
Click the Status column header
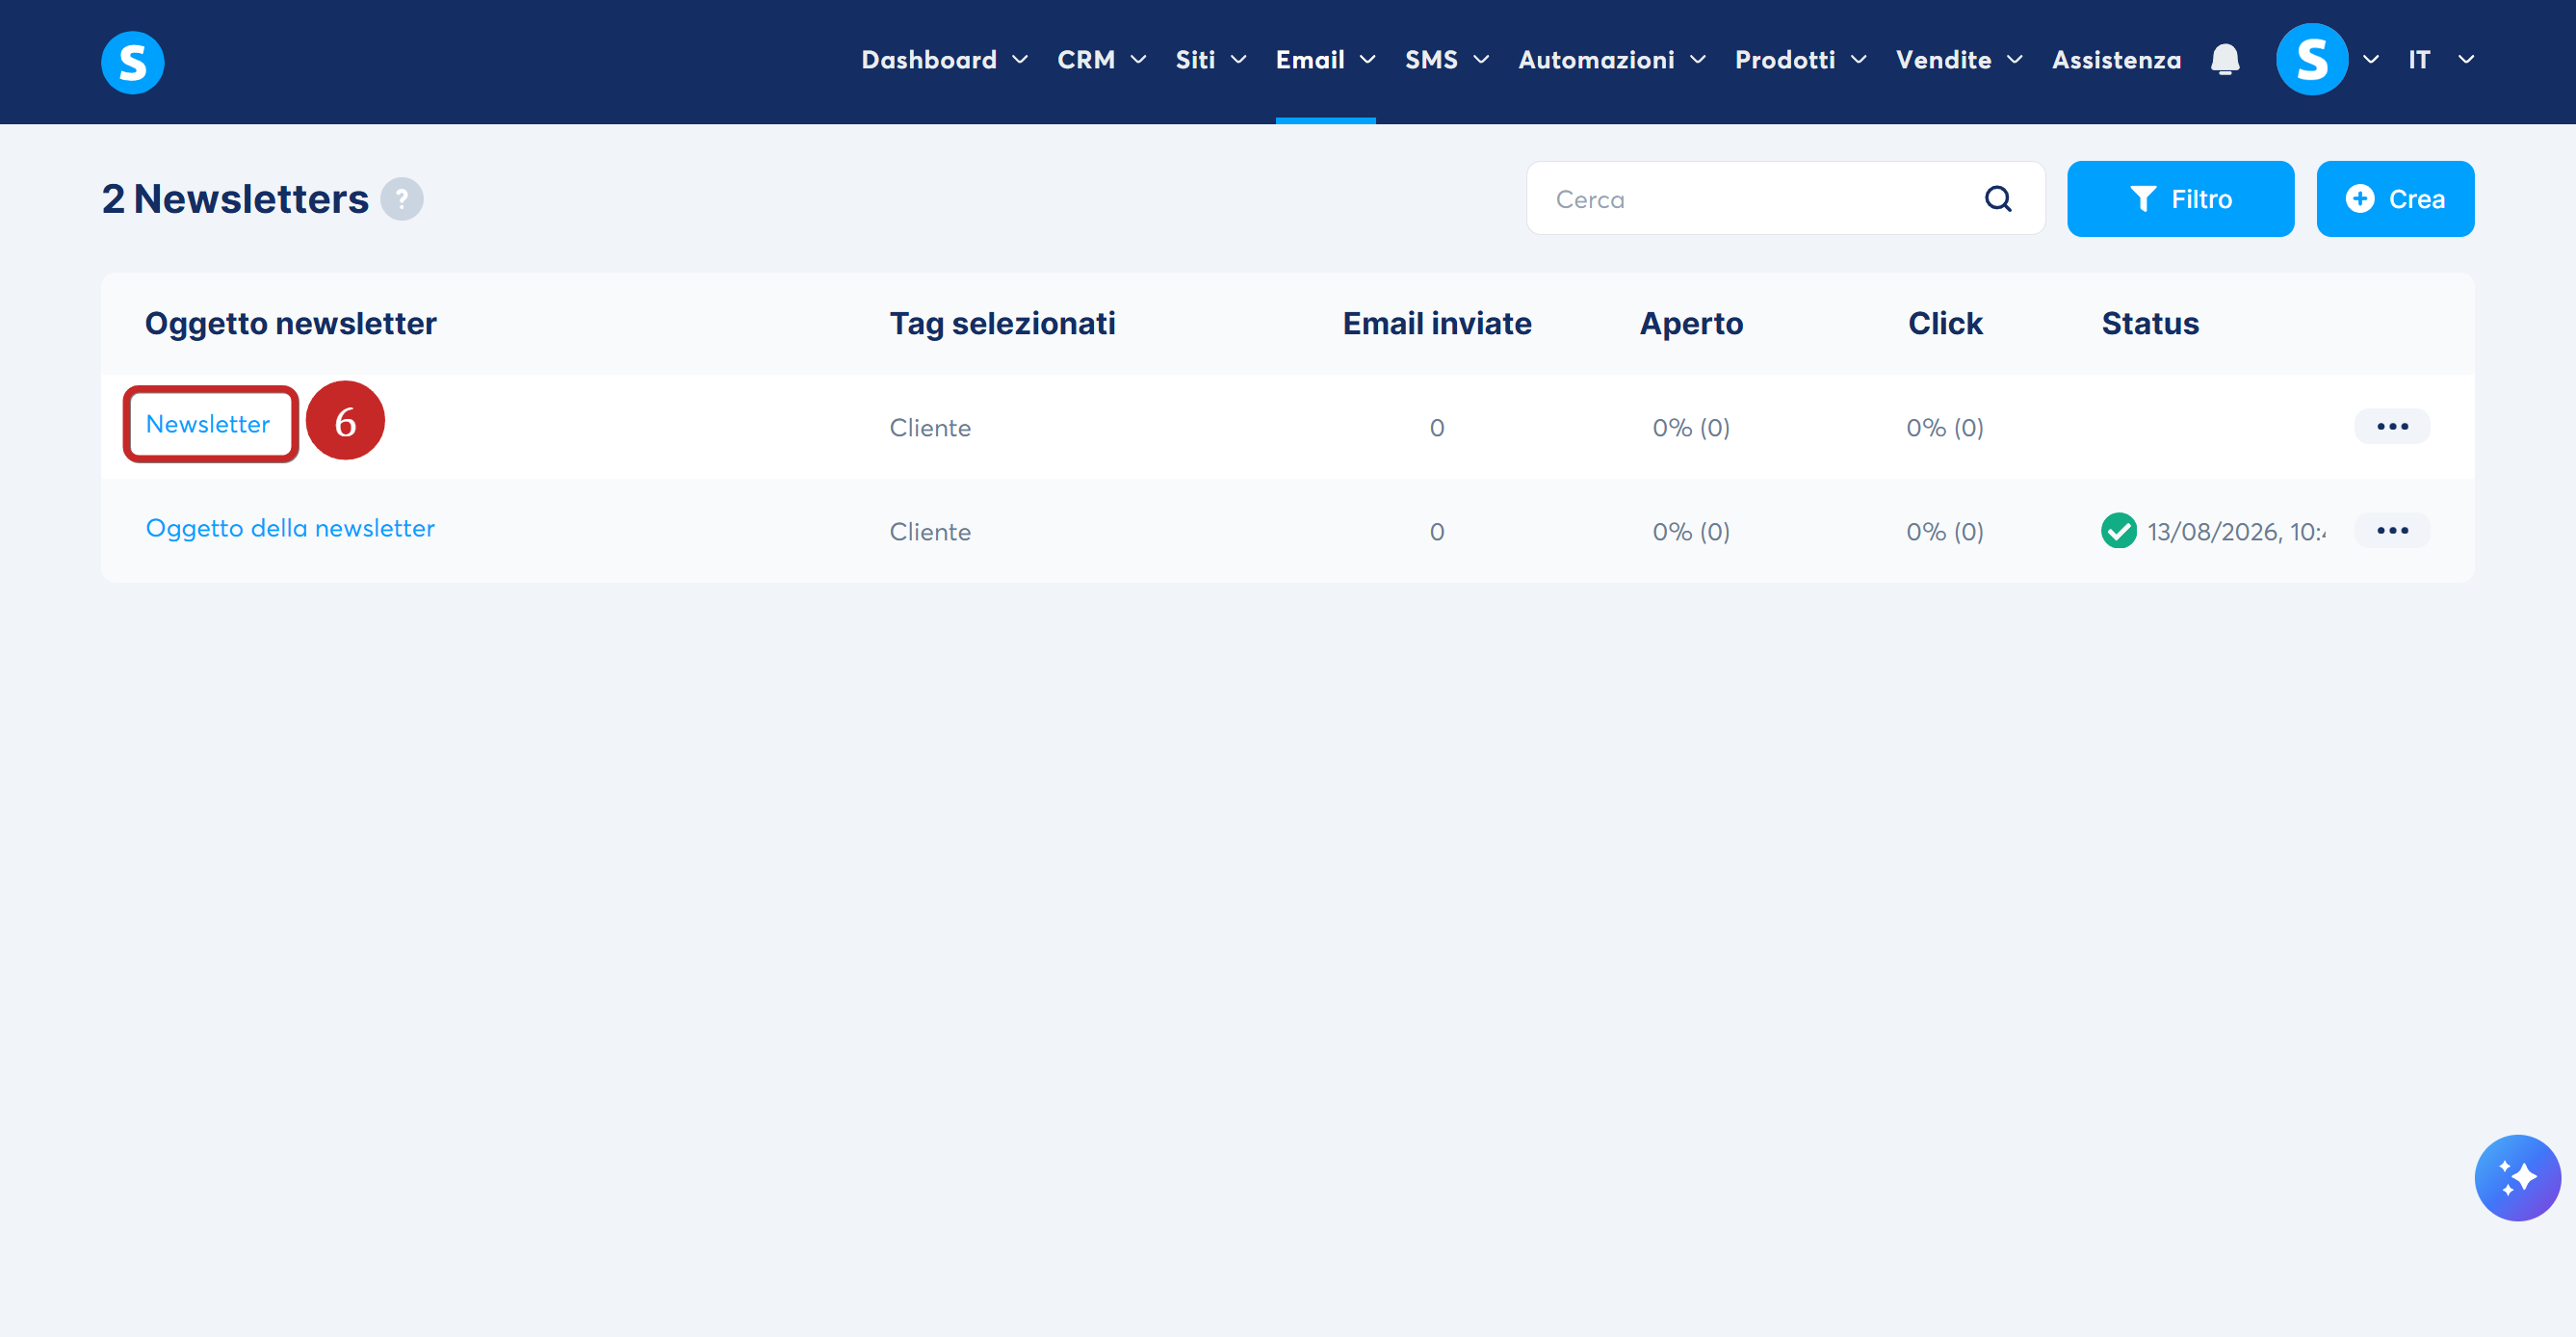coord(2150,324)
